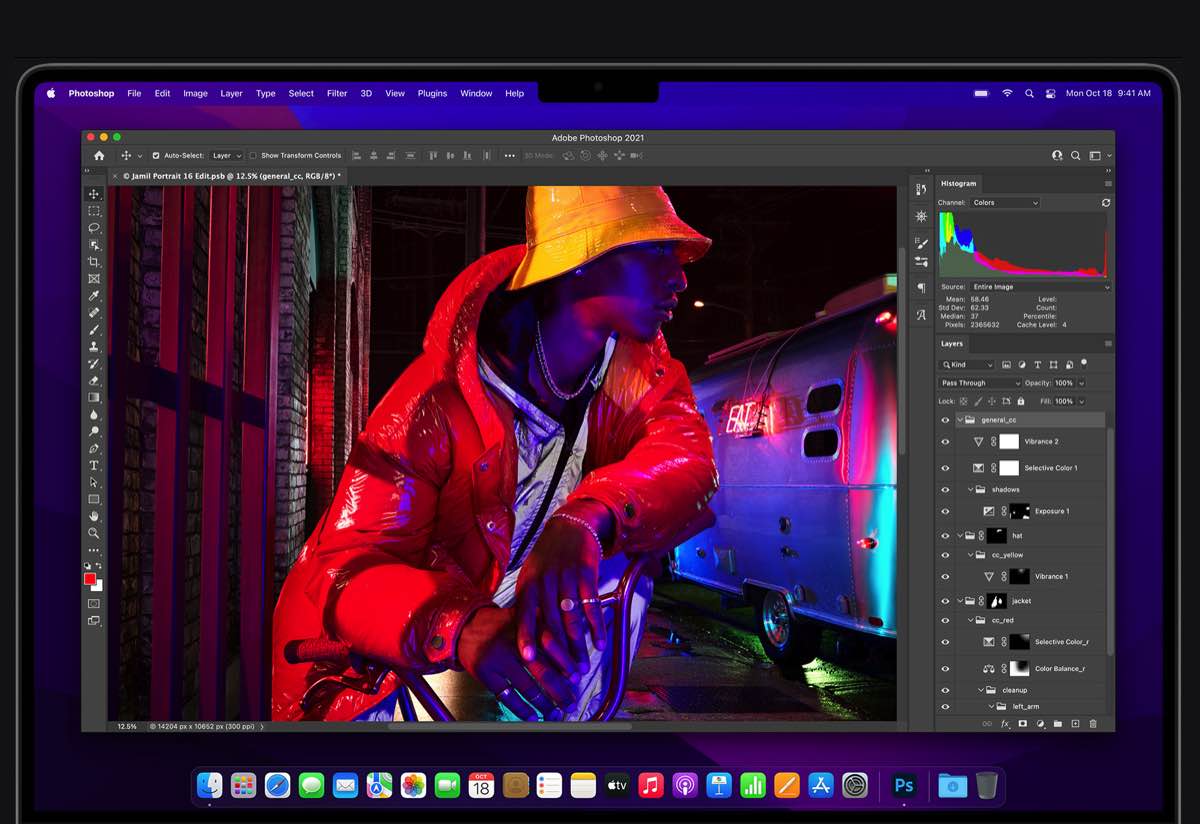Image resolution: width=1200 pixels, height=824 pixels.
Task: Create a new group with folder icon
Action: [x=1057, y=723]
